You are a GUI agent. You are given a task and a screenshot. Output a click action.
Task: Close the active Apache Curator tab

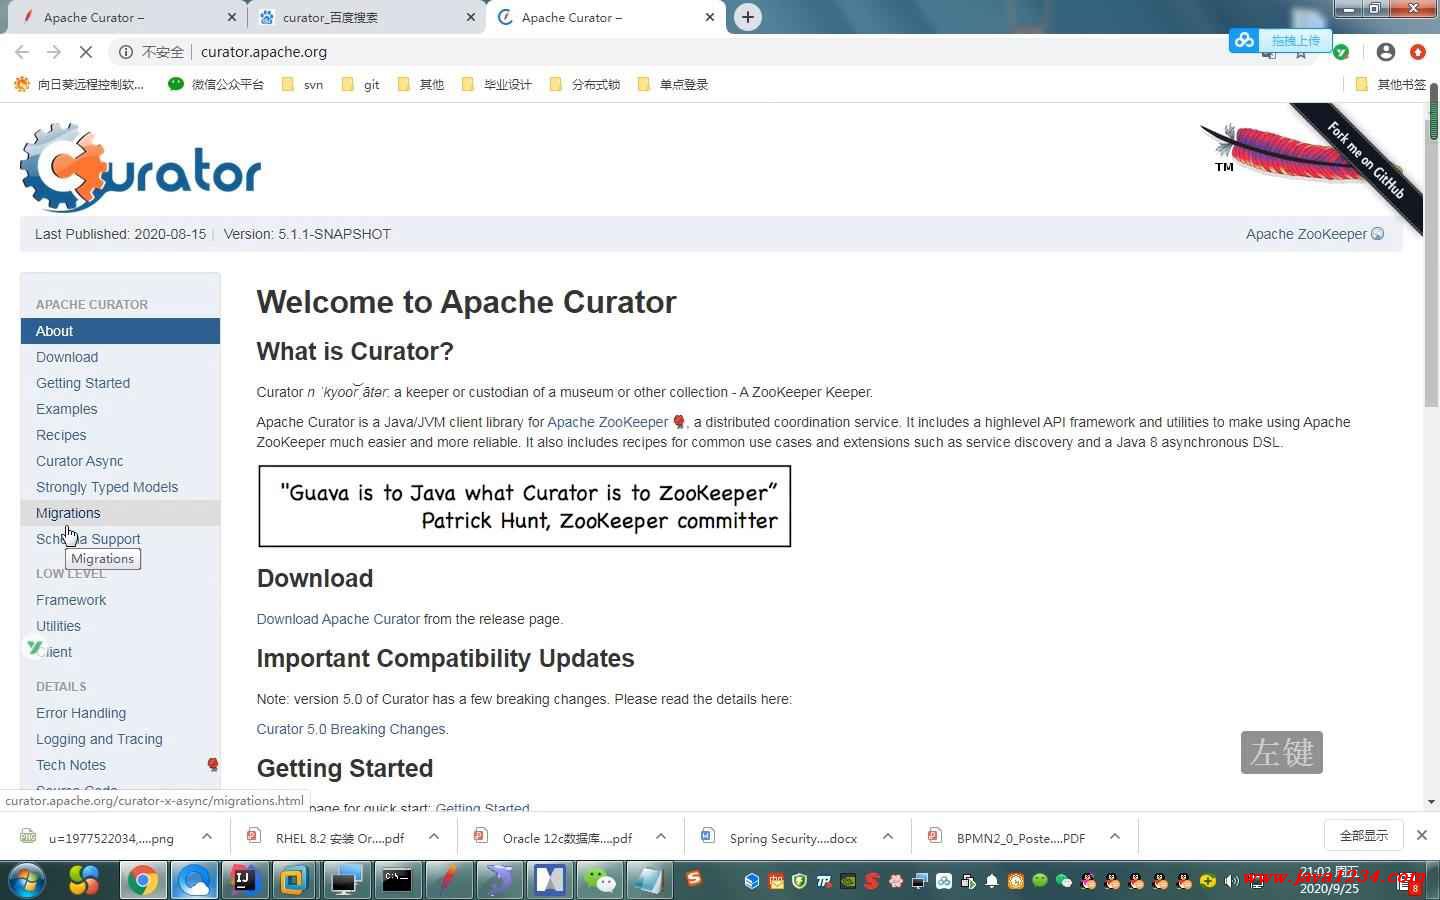[x=710, y=17]
